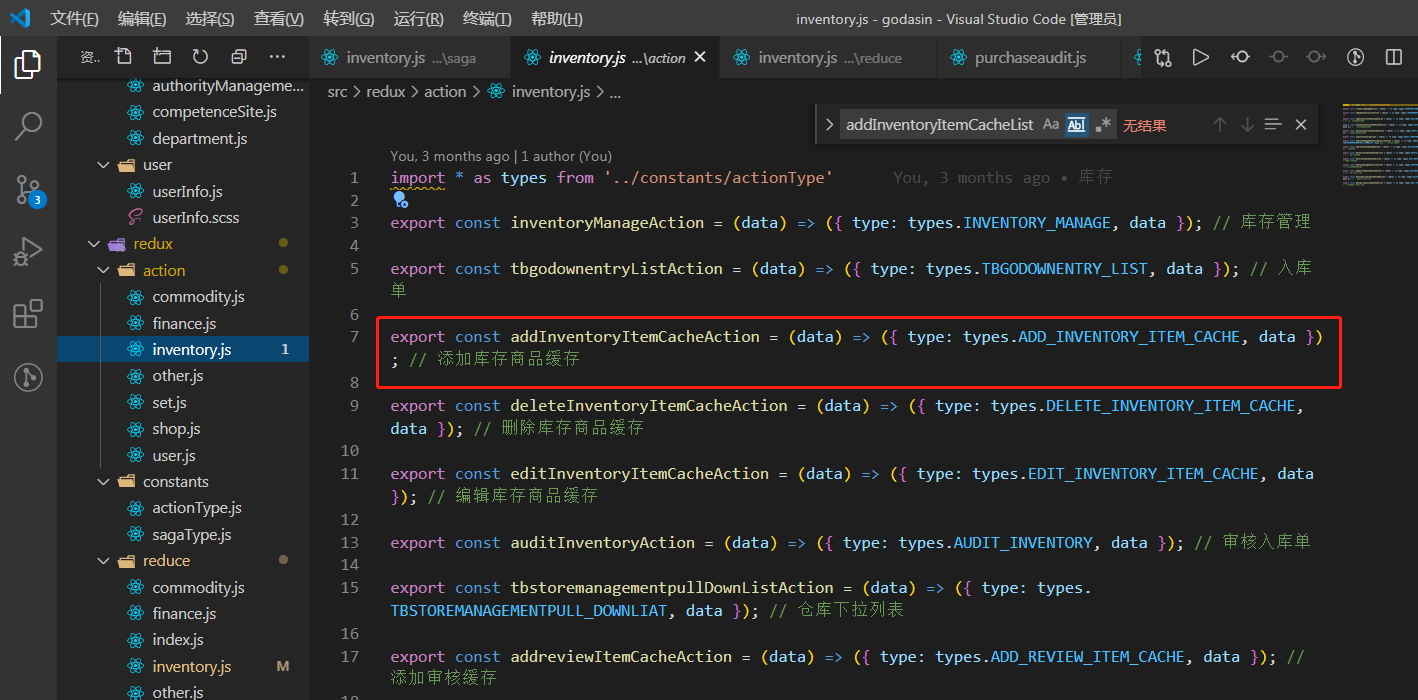The height and width of the screenshot is (700, 1418).
Task: Open the Search view in activity bar
Action: coord(28,126)
